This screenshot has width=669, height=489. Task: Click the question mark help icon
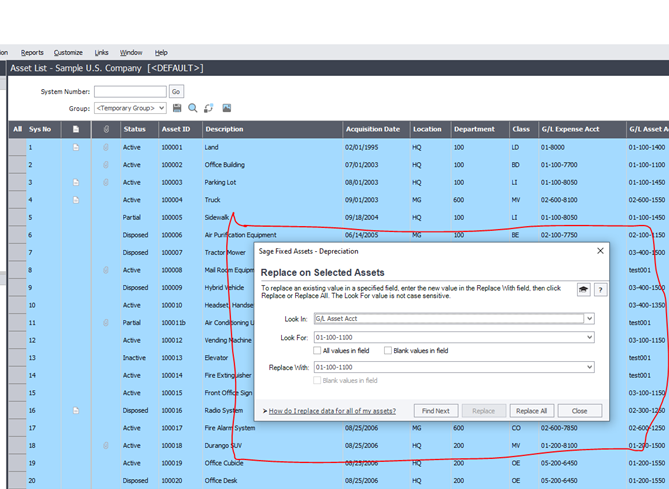click(x=601, y=289)
